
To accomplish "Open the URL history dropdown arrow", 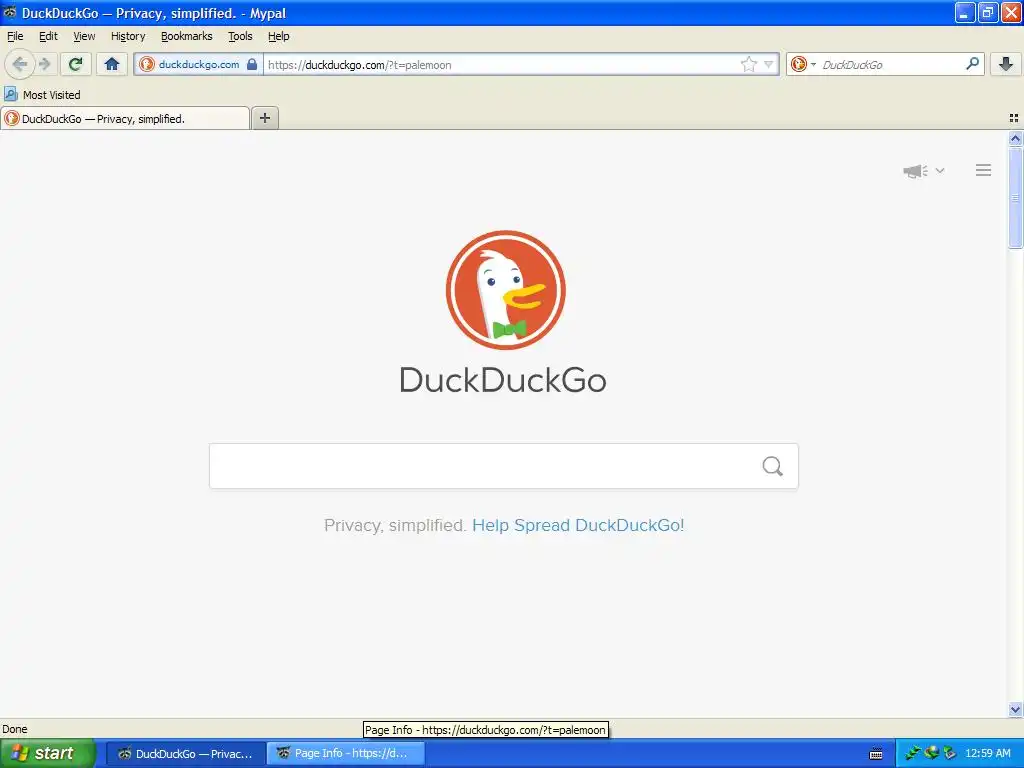I will (769, 64).
